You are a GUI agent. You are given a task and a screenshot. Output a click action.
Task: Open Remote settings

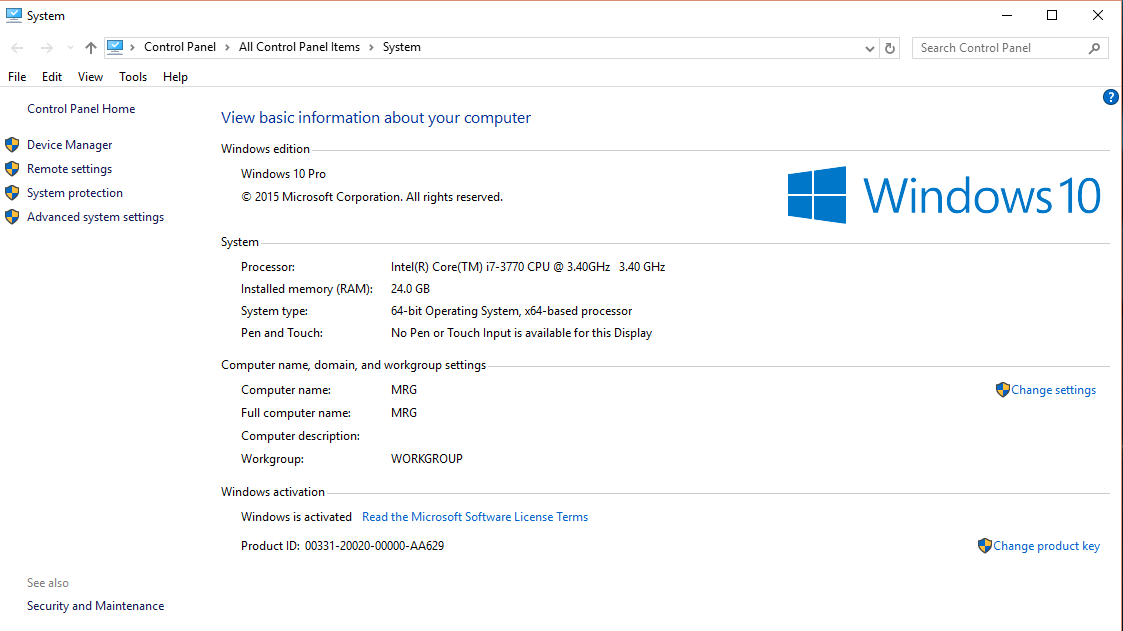69,169
